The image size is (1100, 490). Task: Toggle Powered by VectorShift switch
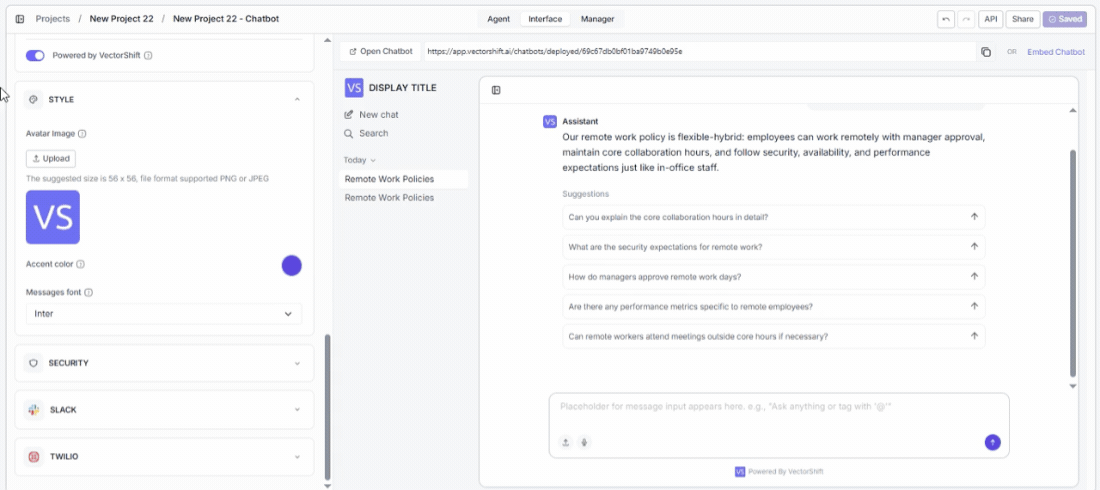pos(35,55)
